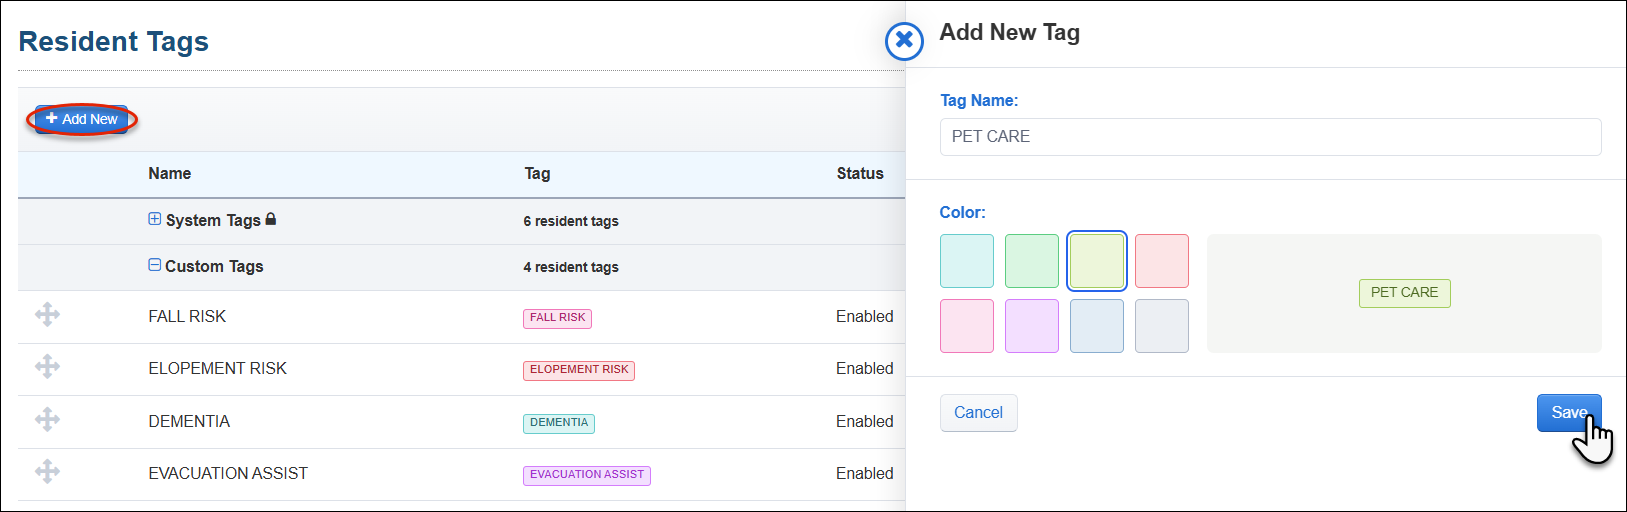This screenshot has width=1627, height=512.
Task: Select the light green color swatch
Action: 1032,261
